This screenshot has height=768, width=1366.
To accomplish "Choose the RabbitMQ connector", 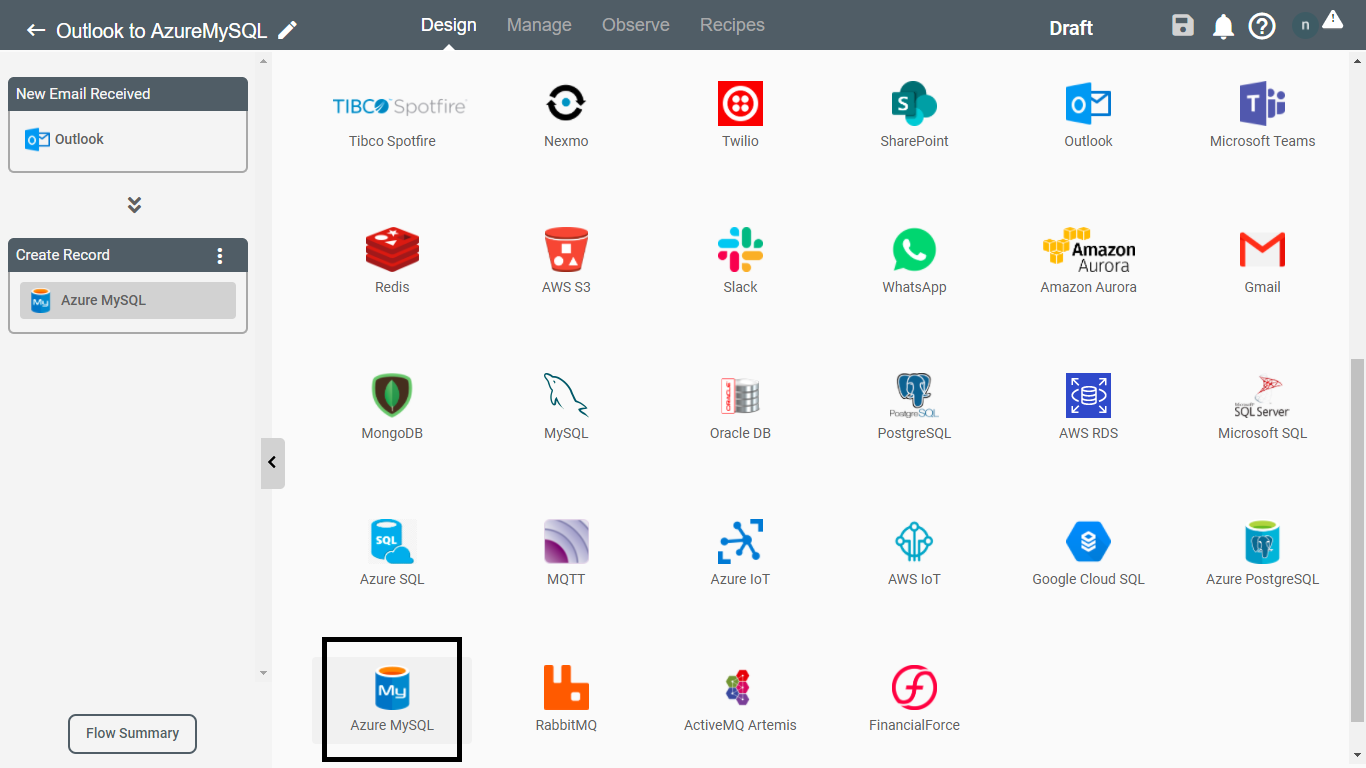I will point(566,700).
